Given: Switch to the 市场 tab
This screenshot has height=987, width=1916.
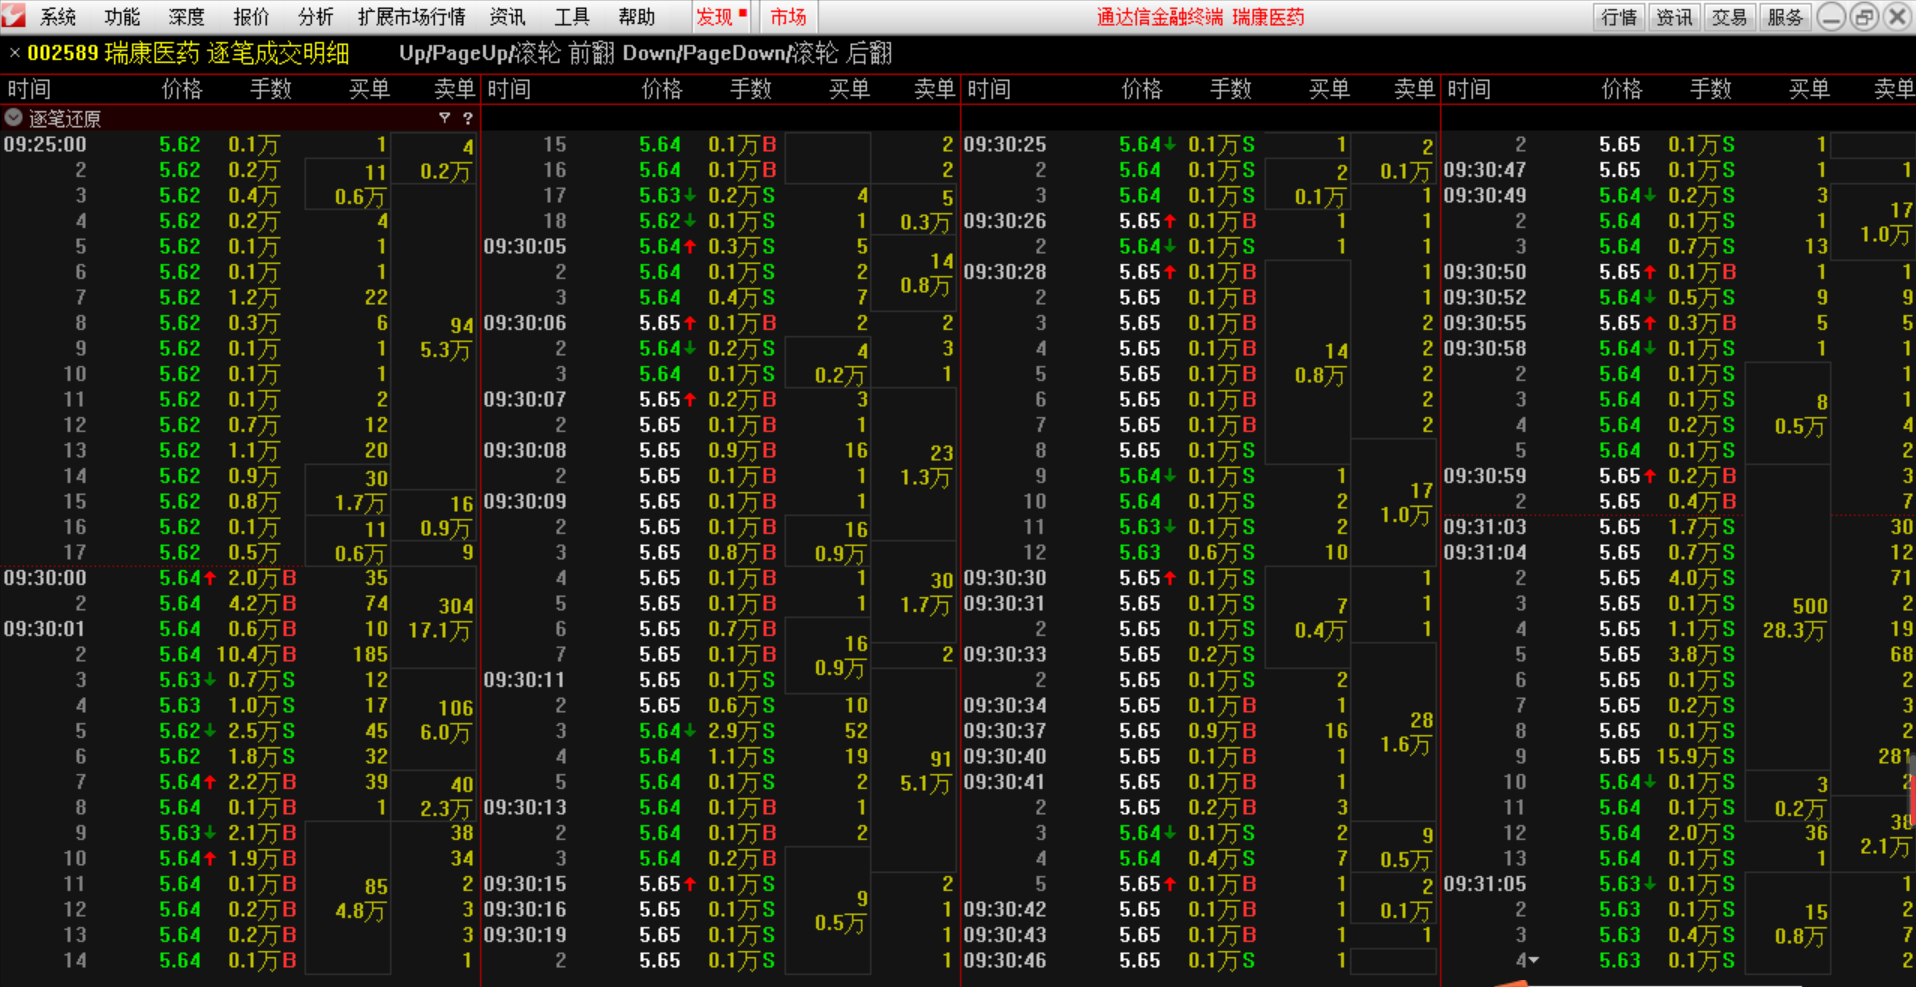Looking at the screenshot, I should pyautogui.click(x=788, y=17).
